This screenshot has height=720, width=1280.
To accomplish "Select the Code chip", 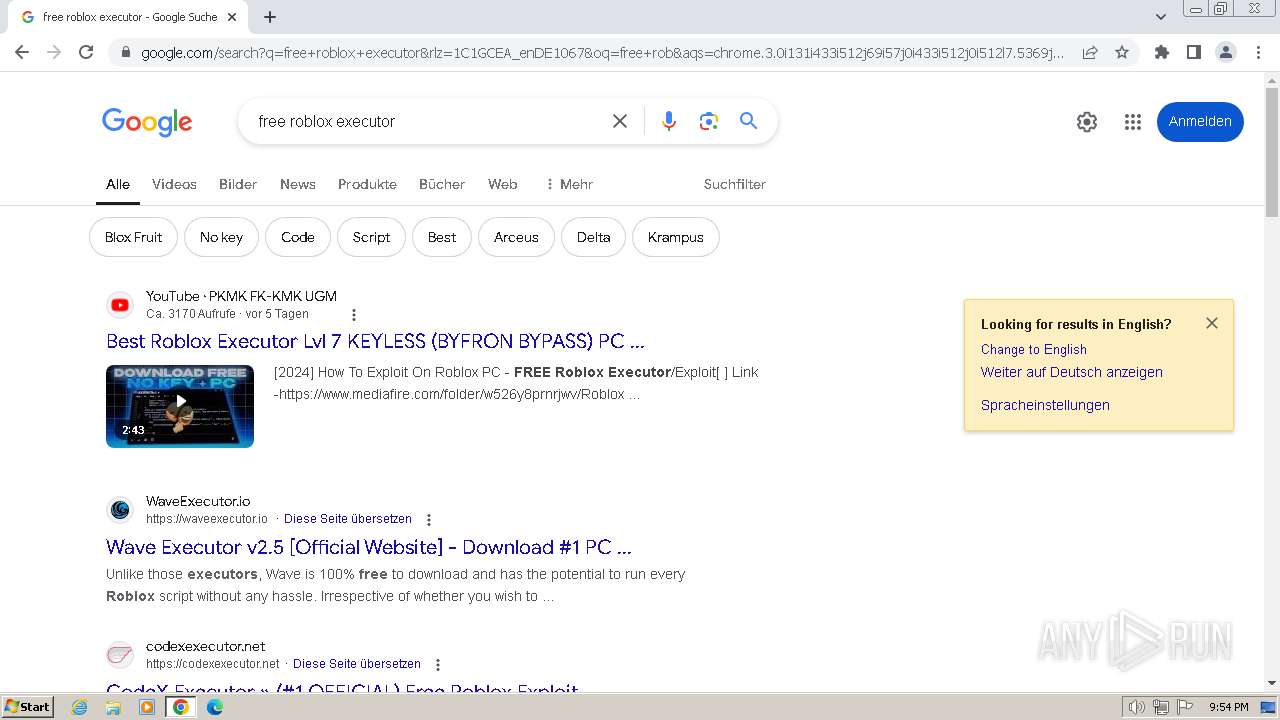I will (298, 237).
